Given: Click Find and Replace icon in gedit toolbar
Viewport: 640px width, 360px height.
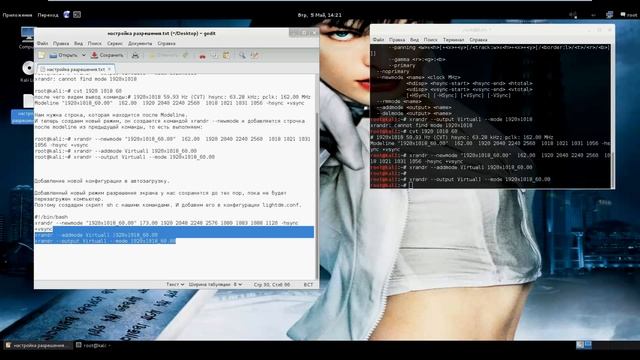Looking at the screenshot, I should 255,56.
